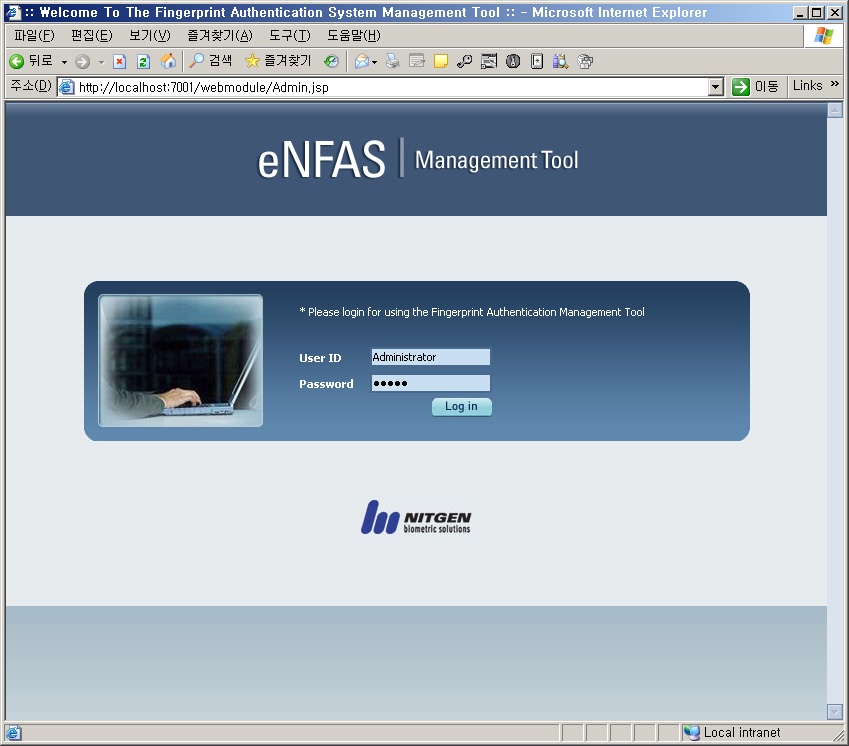The height and width of the screenshot is (746, 849).
Task: Click the Log in button
Action: point(461,407)
